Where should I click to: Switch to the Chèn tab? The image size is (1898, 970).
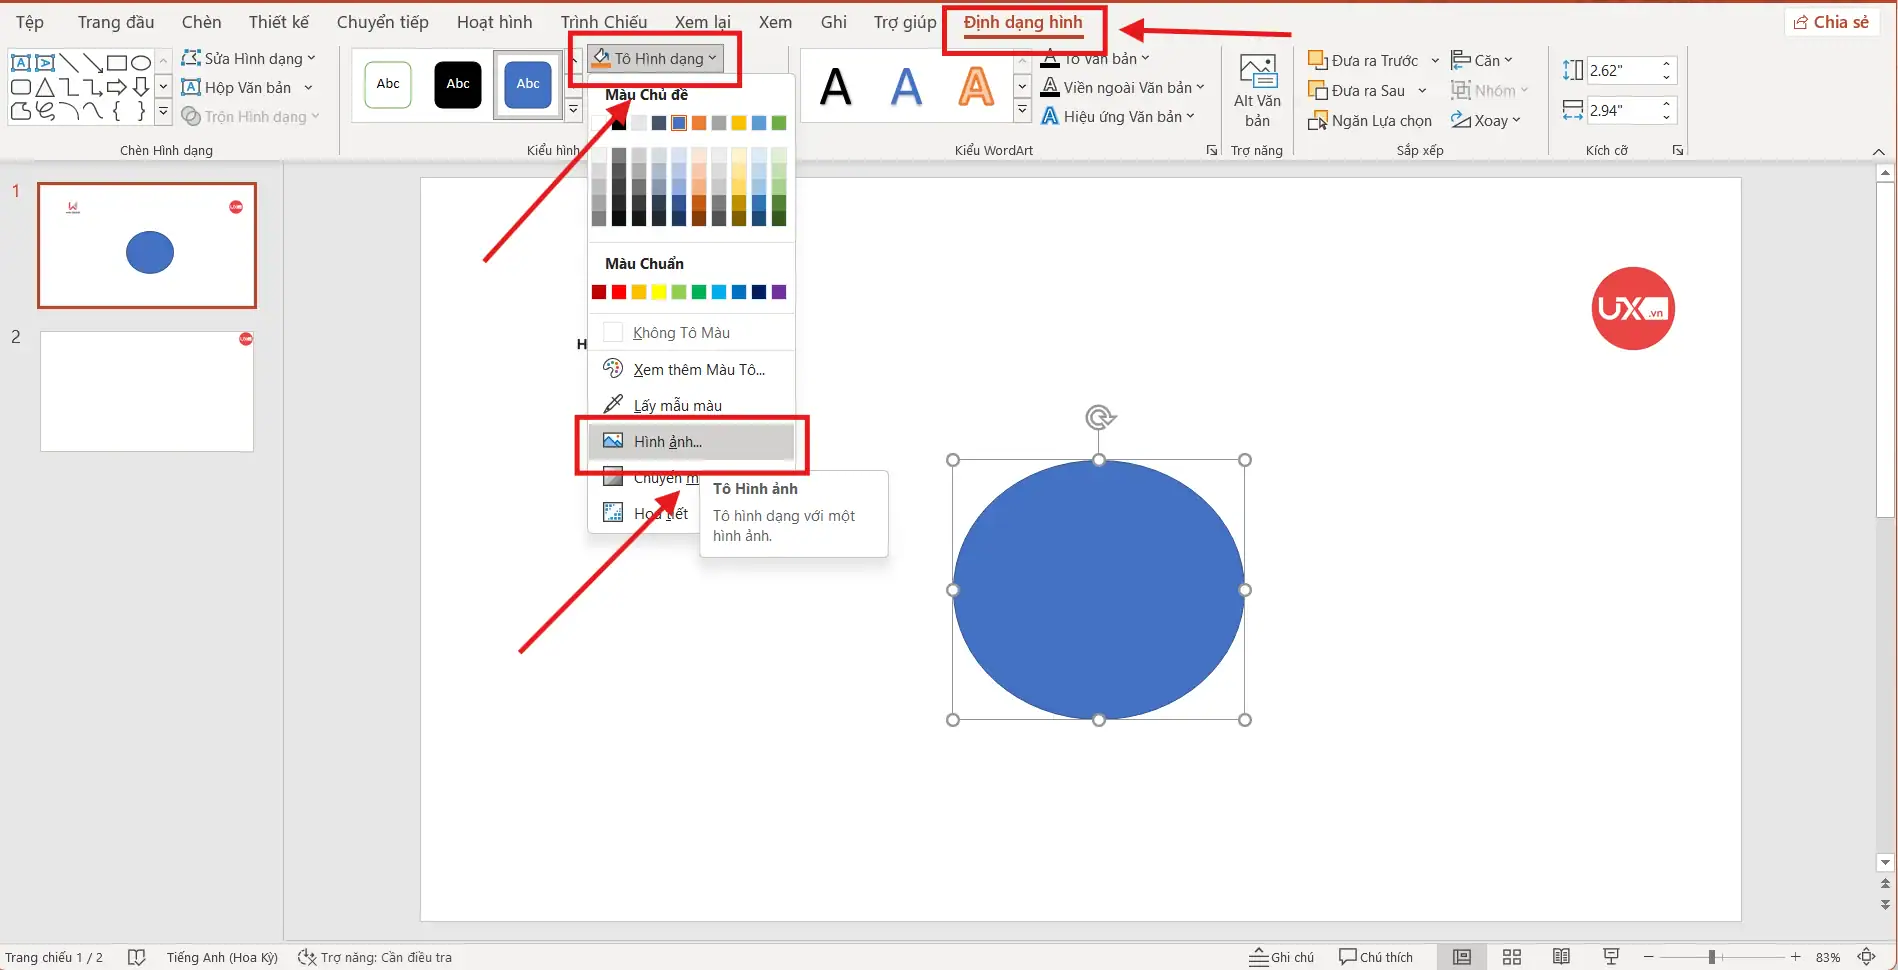point(201,22)
